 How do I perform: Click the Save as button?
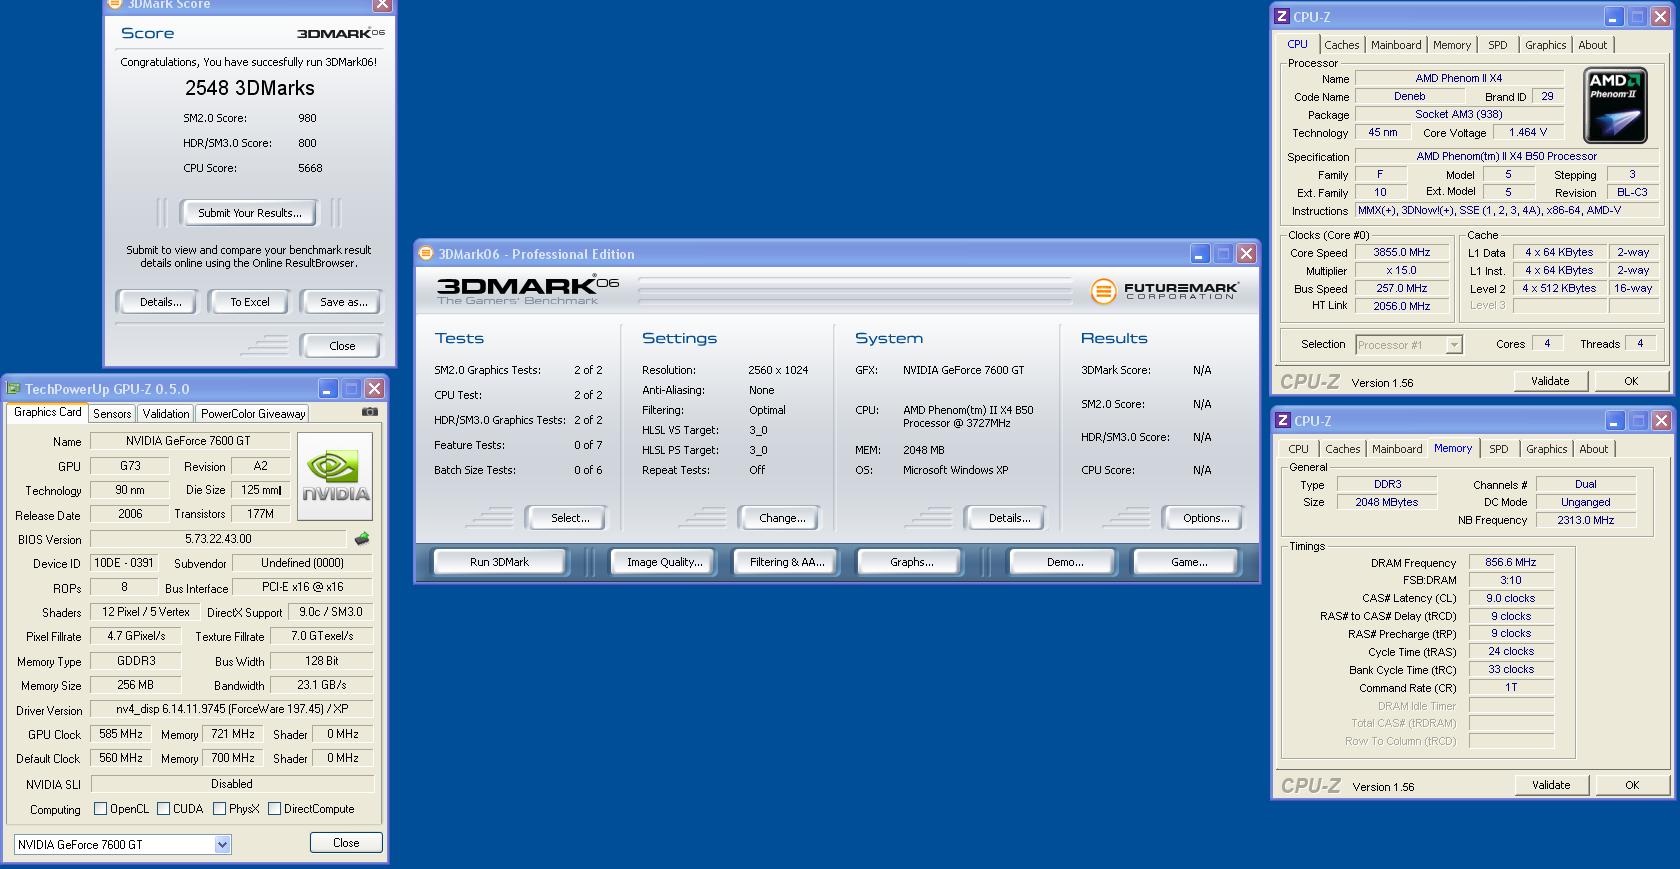click(x=343, y=302)
